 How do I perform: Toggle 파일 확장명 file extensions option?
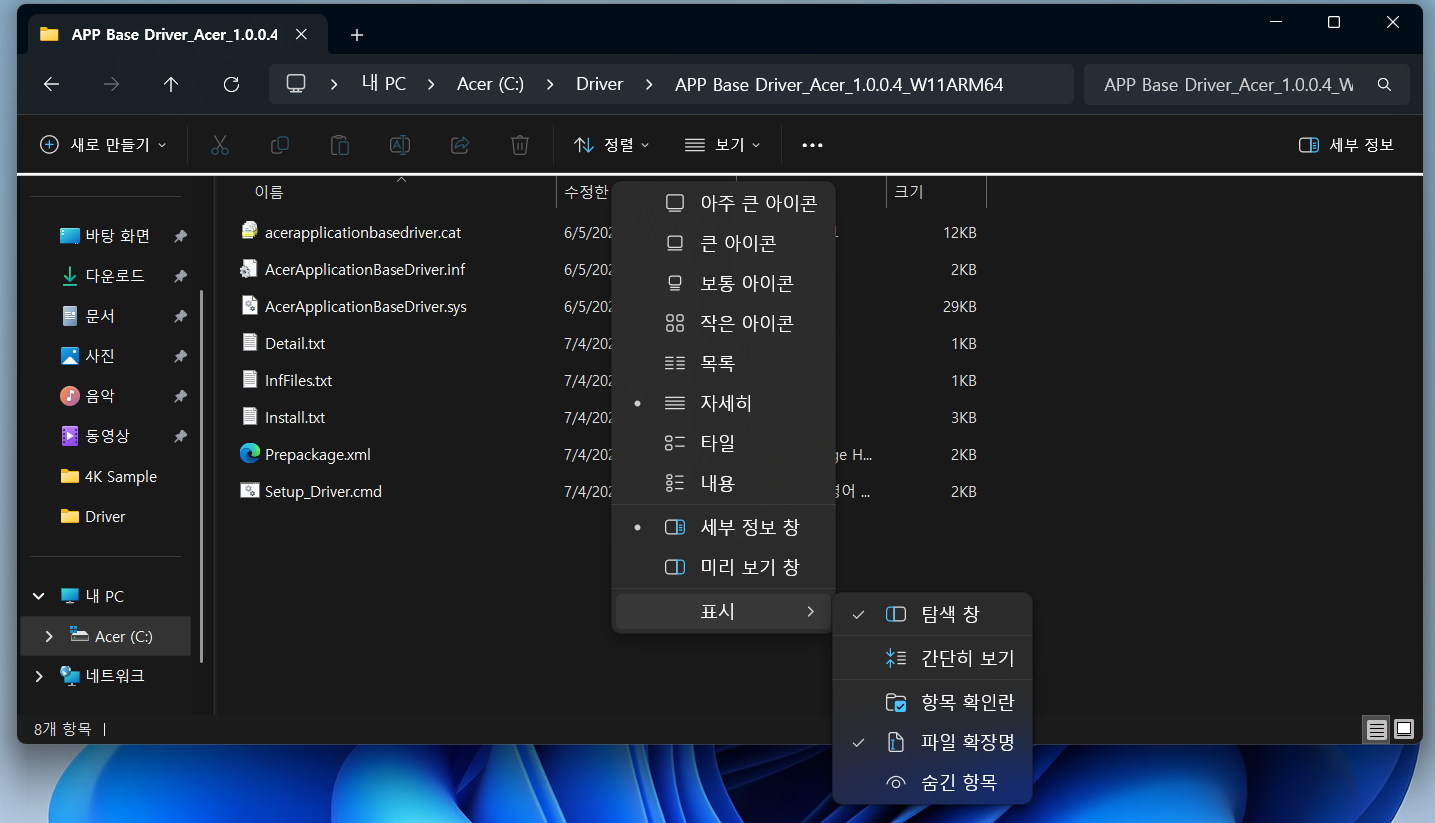click(x=932, y=743)
